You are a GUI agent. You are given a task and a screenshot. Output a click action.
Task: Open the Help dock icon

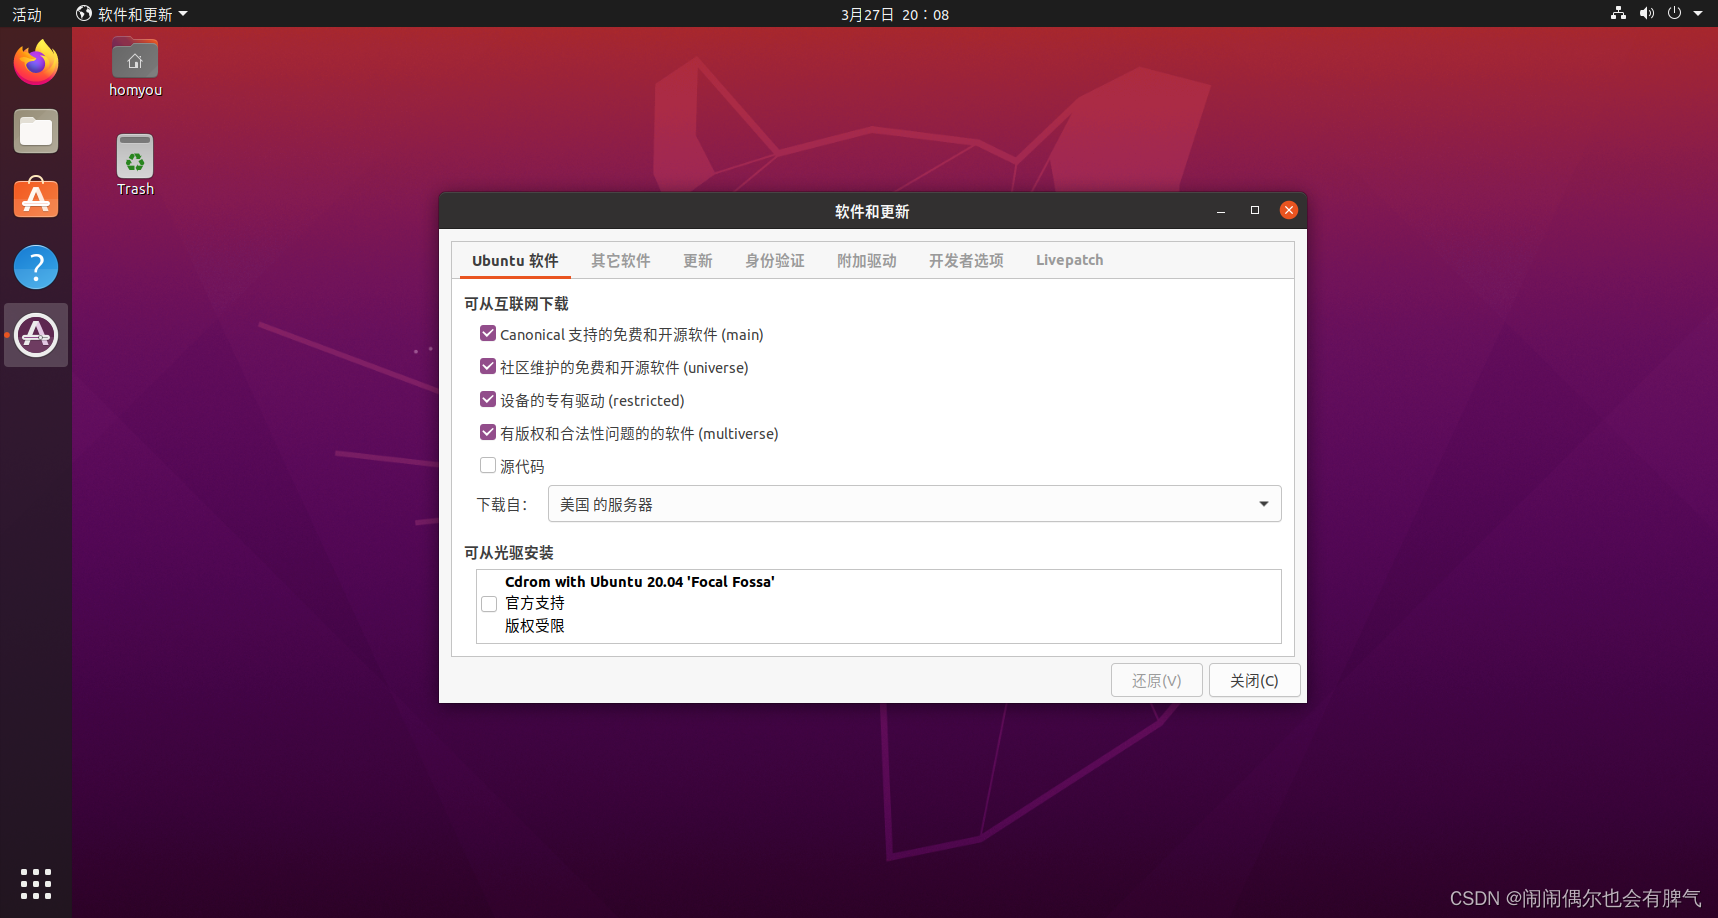coord(36,267)
